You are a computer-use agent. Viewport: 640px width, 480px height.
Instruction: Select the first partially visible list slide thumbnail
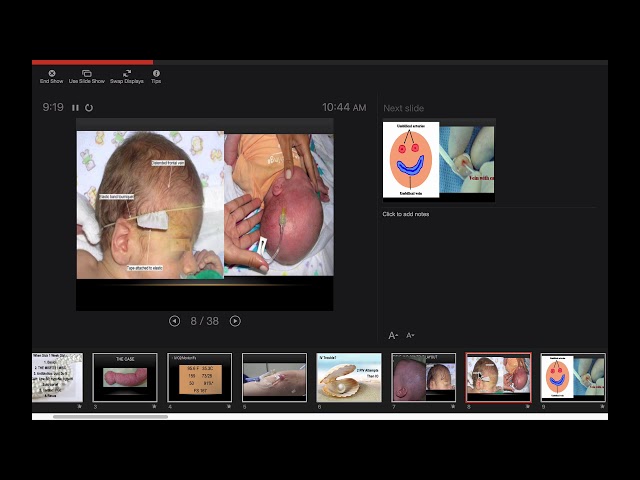(58, 378)
